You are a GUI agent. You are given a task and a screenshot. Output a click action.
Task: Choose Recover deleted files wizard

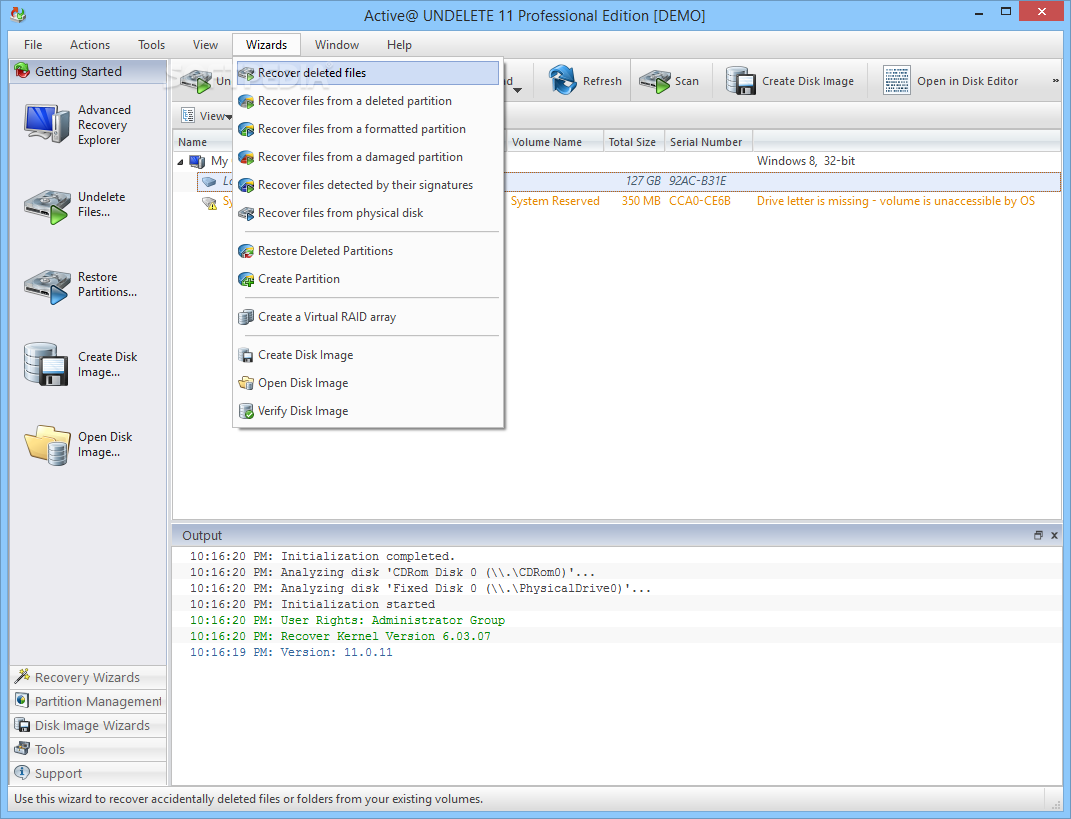point(367,73)
